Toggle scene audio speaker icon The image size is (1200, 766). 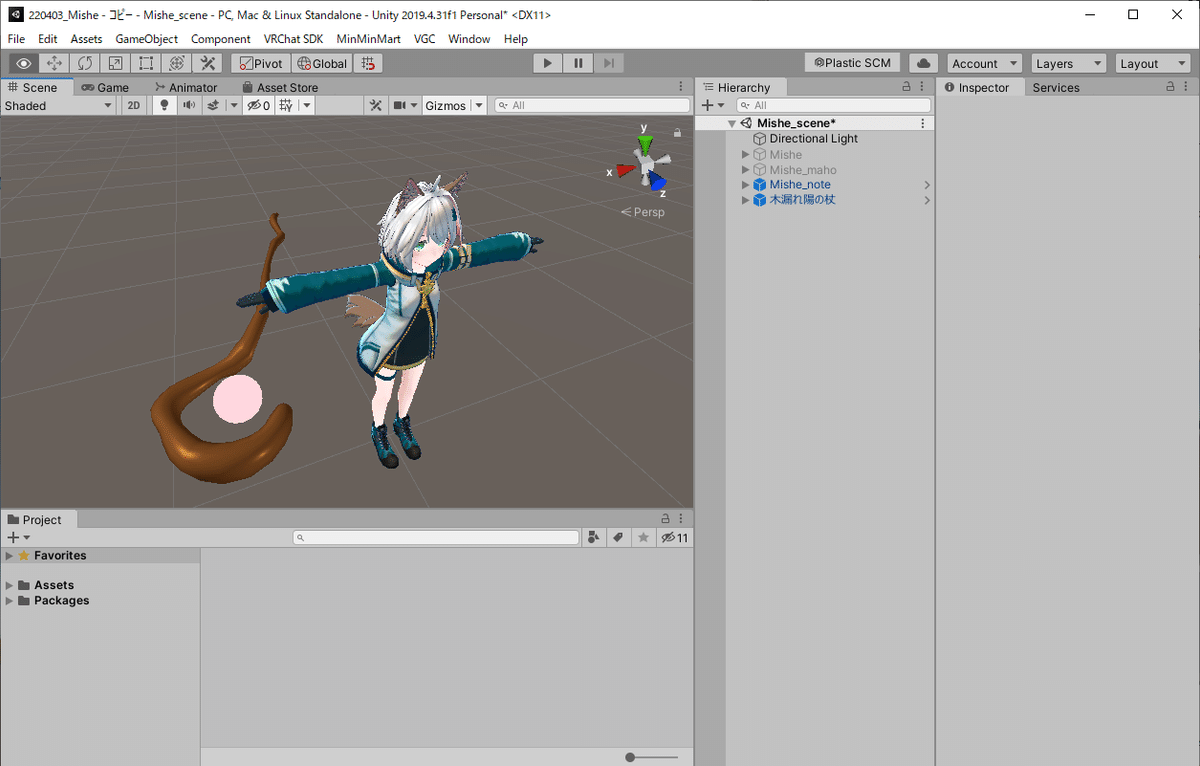tap(188, 105)
